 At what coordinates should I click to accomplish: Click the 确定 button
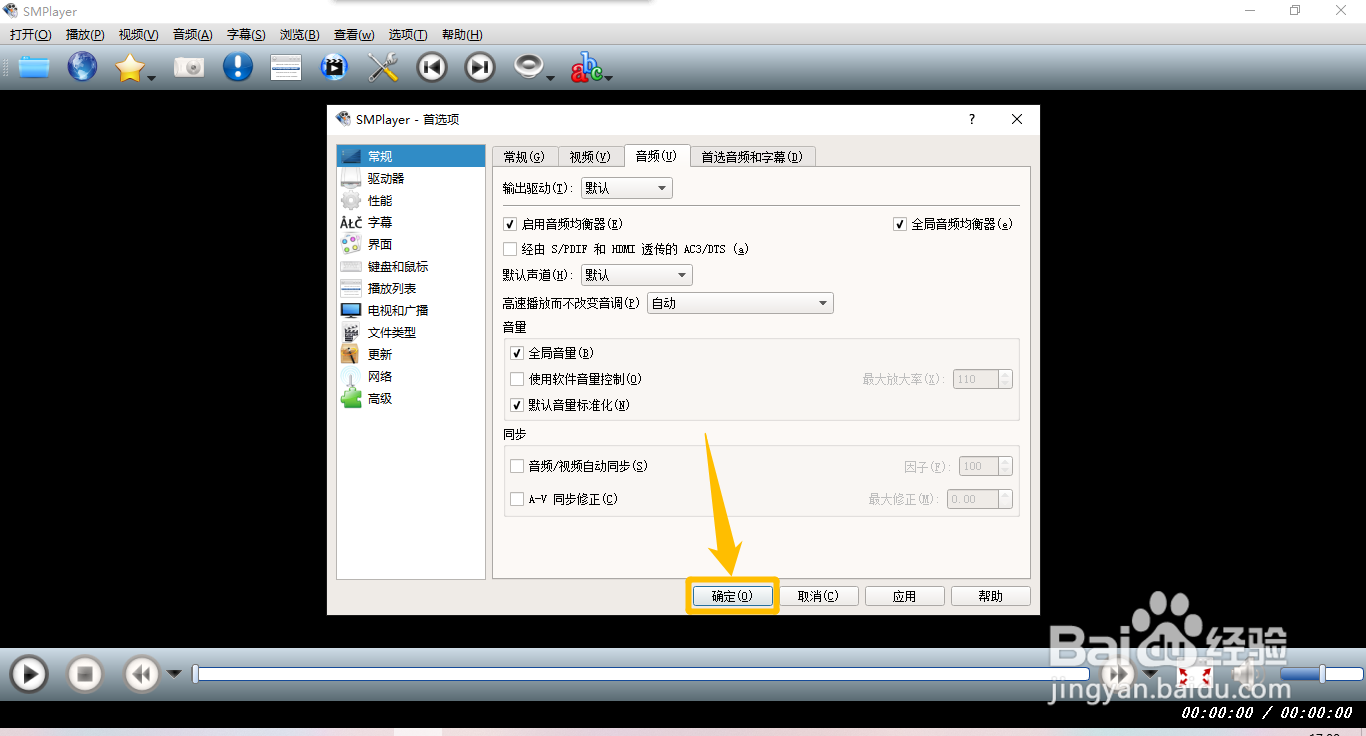click(x=732, y=596)
